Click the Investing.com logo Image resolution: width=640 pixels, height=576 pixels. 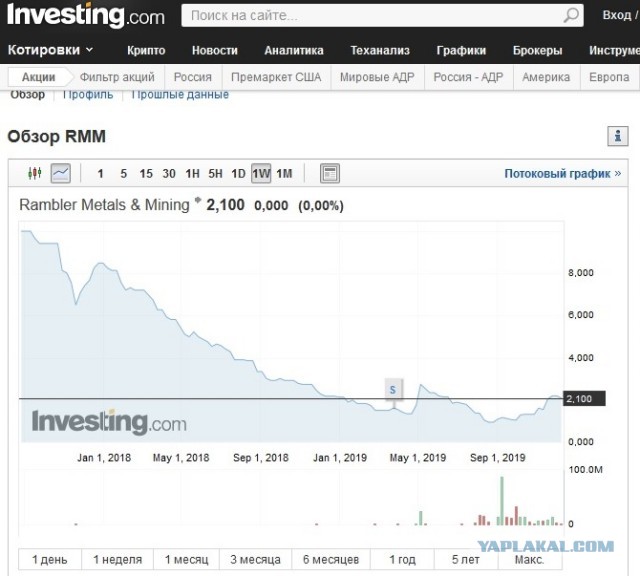(x=86, y=15)
